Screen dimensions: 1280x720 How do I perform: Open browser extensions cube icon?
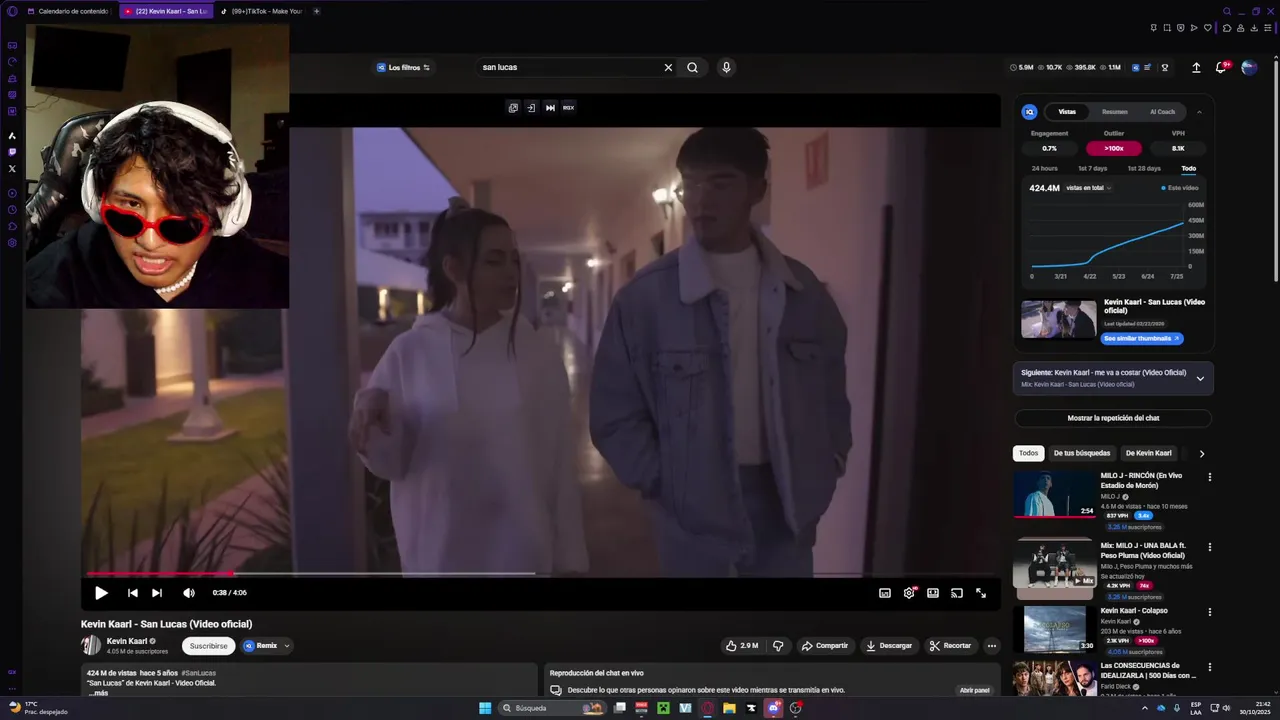coord(1227,28)
